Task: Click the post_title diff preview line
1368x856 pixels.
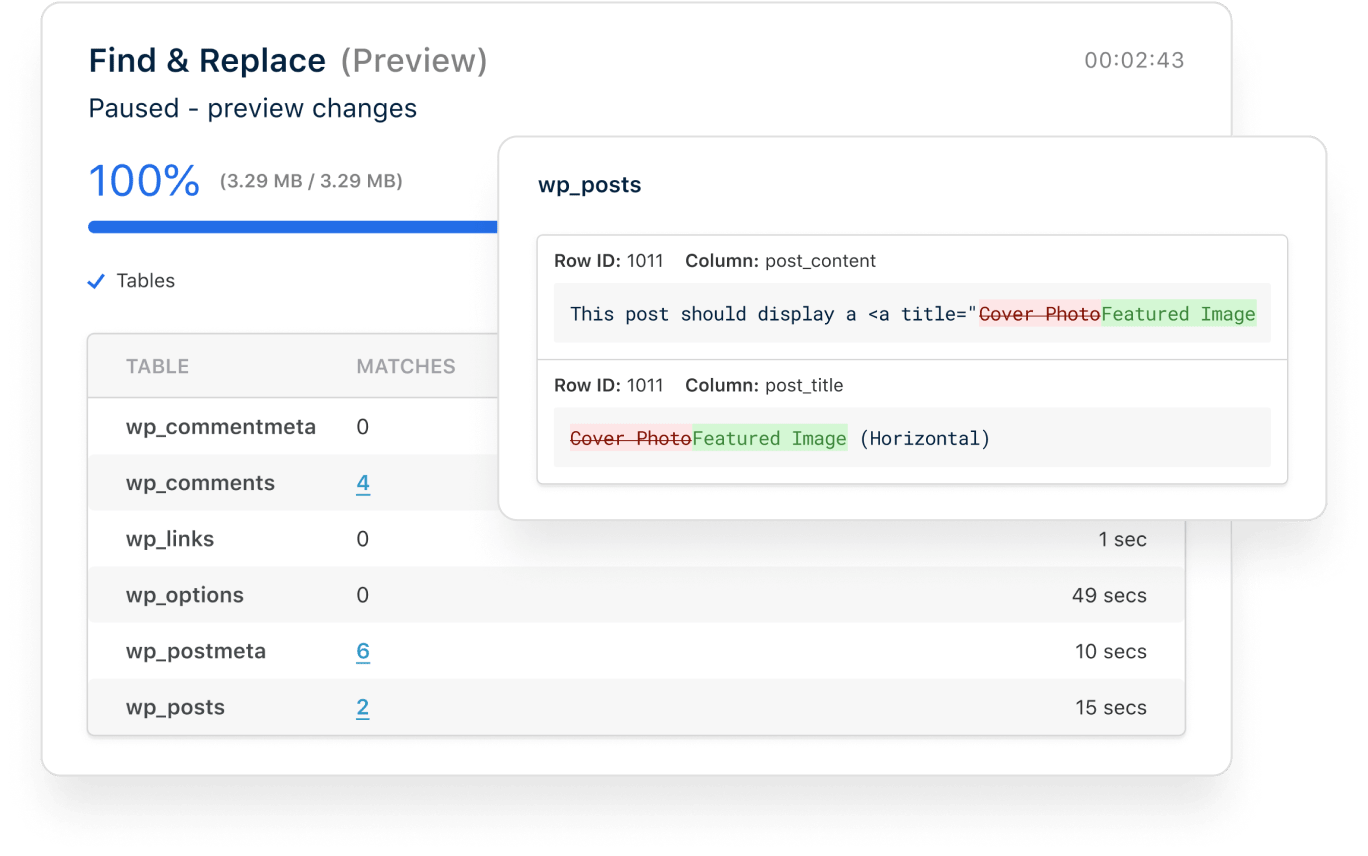Action: [912, 438]
